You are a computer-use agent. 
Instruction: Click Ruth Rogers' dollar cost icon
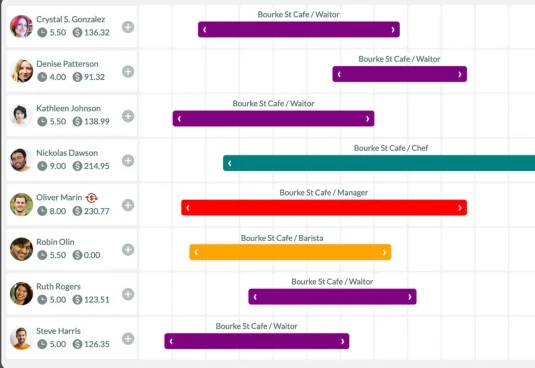tap(77, 300)
